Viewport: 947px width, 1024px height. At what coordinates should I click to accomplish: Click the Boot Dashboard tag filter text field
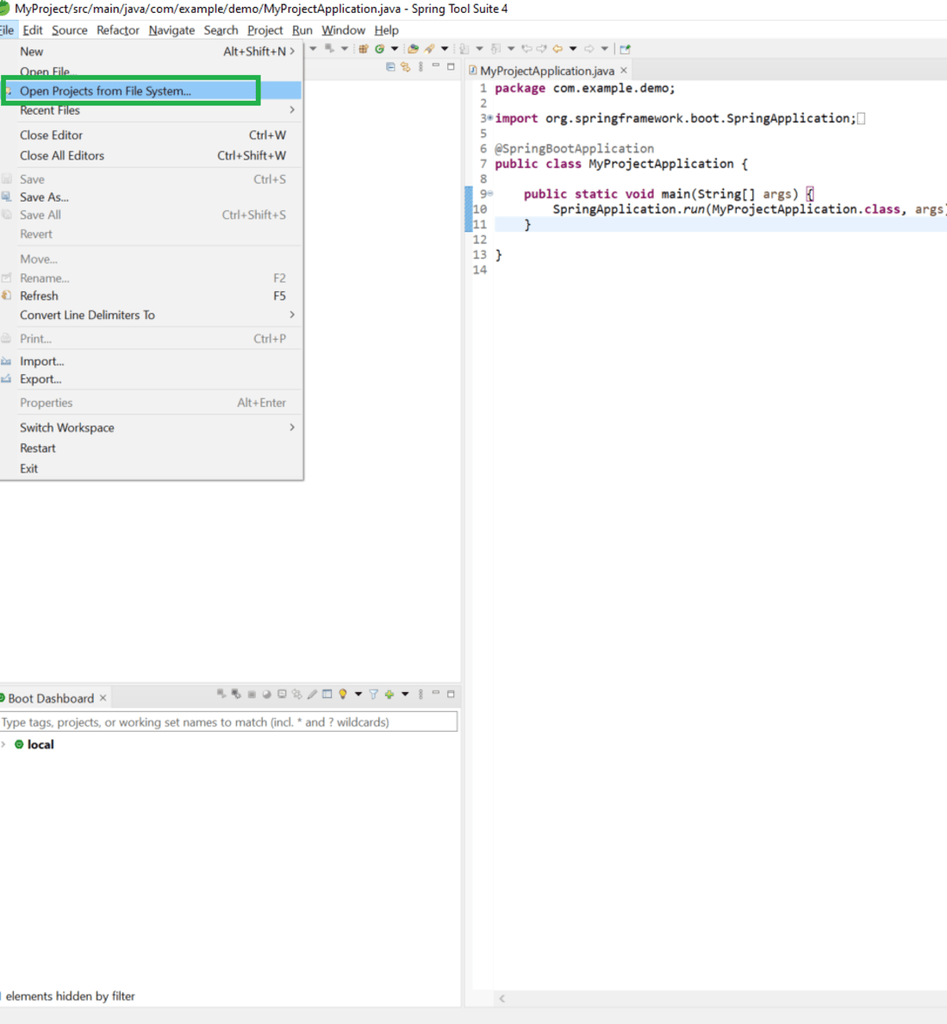coord(229,722)
